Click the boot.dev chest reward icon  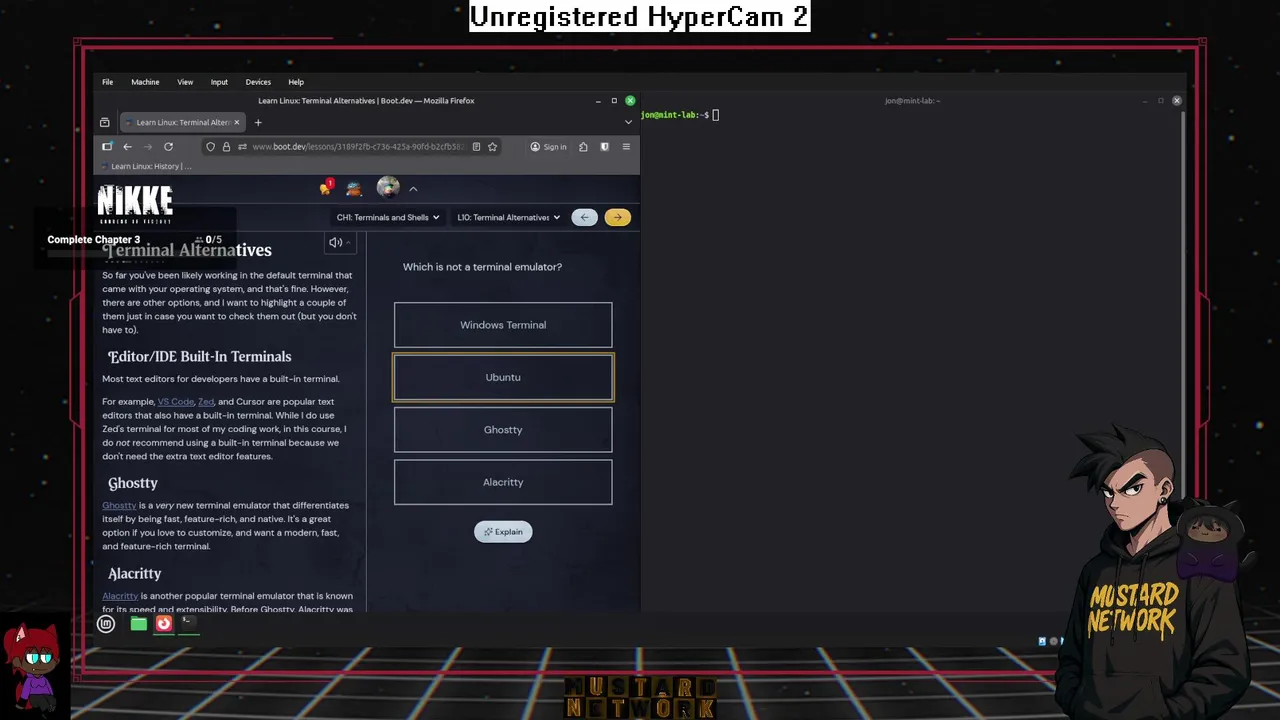pyautogui.click(x=354, y=188)
